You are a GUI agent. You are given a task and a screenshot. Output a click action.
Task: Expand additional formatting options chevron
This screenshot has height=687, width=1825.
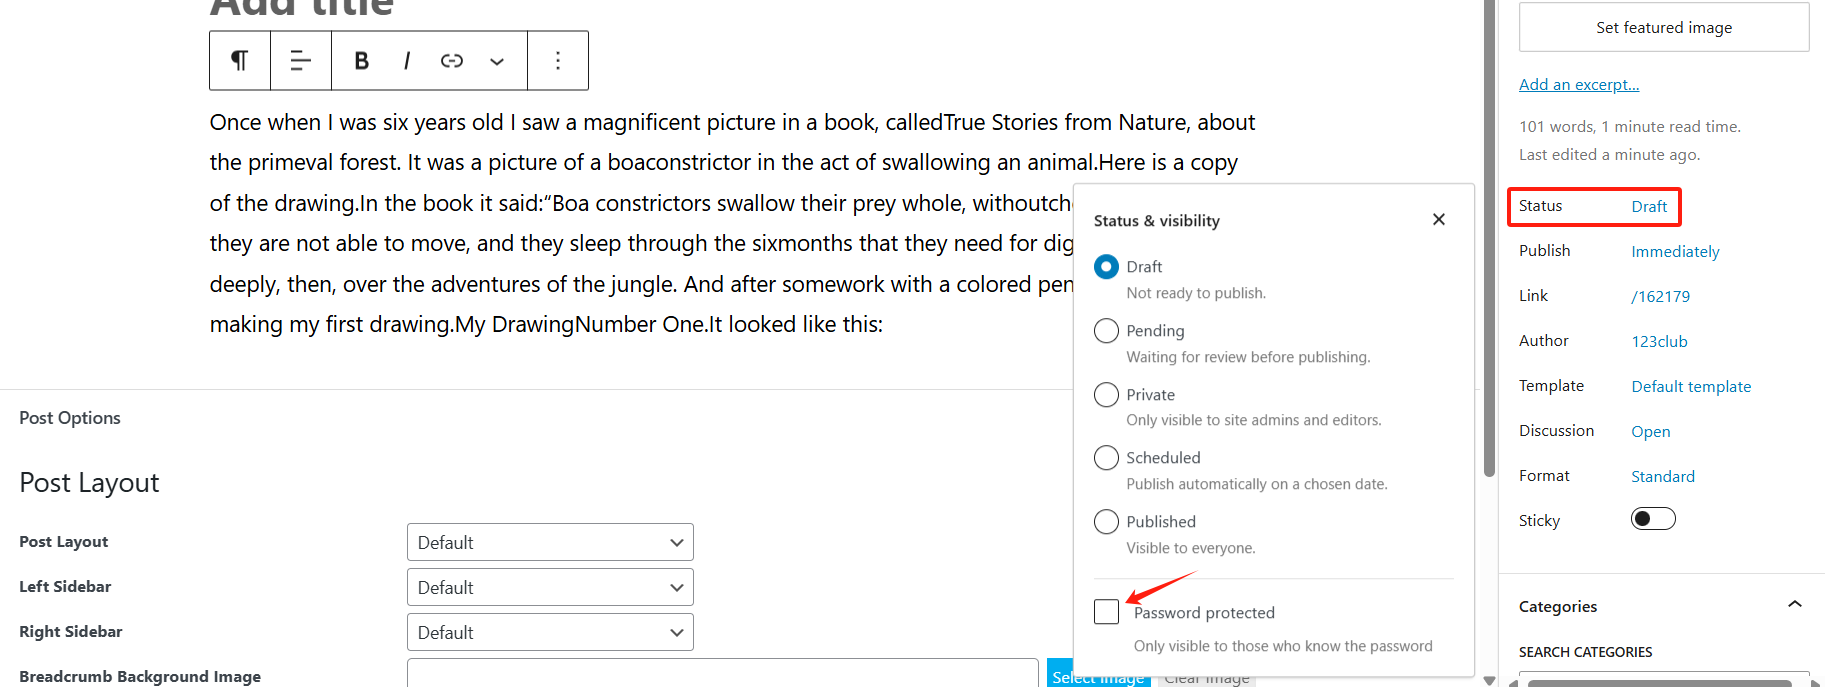[497, 61]
